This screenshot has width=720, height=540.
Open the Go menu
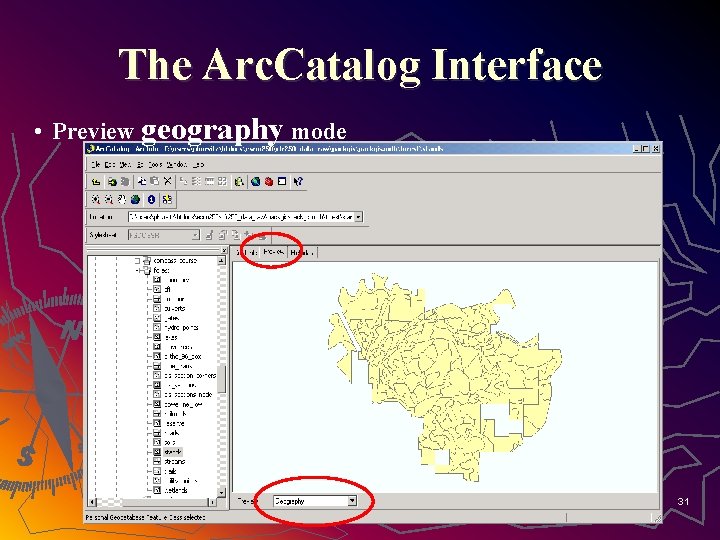140,164
